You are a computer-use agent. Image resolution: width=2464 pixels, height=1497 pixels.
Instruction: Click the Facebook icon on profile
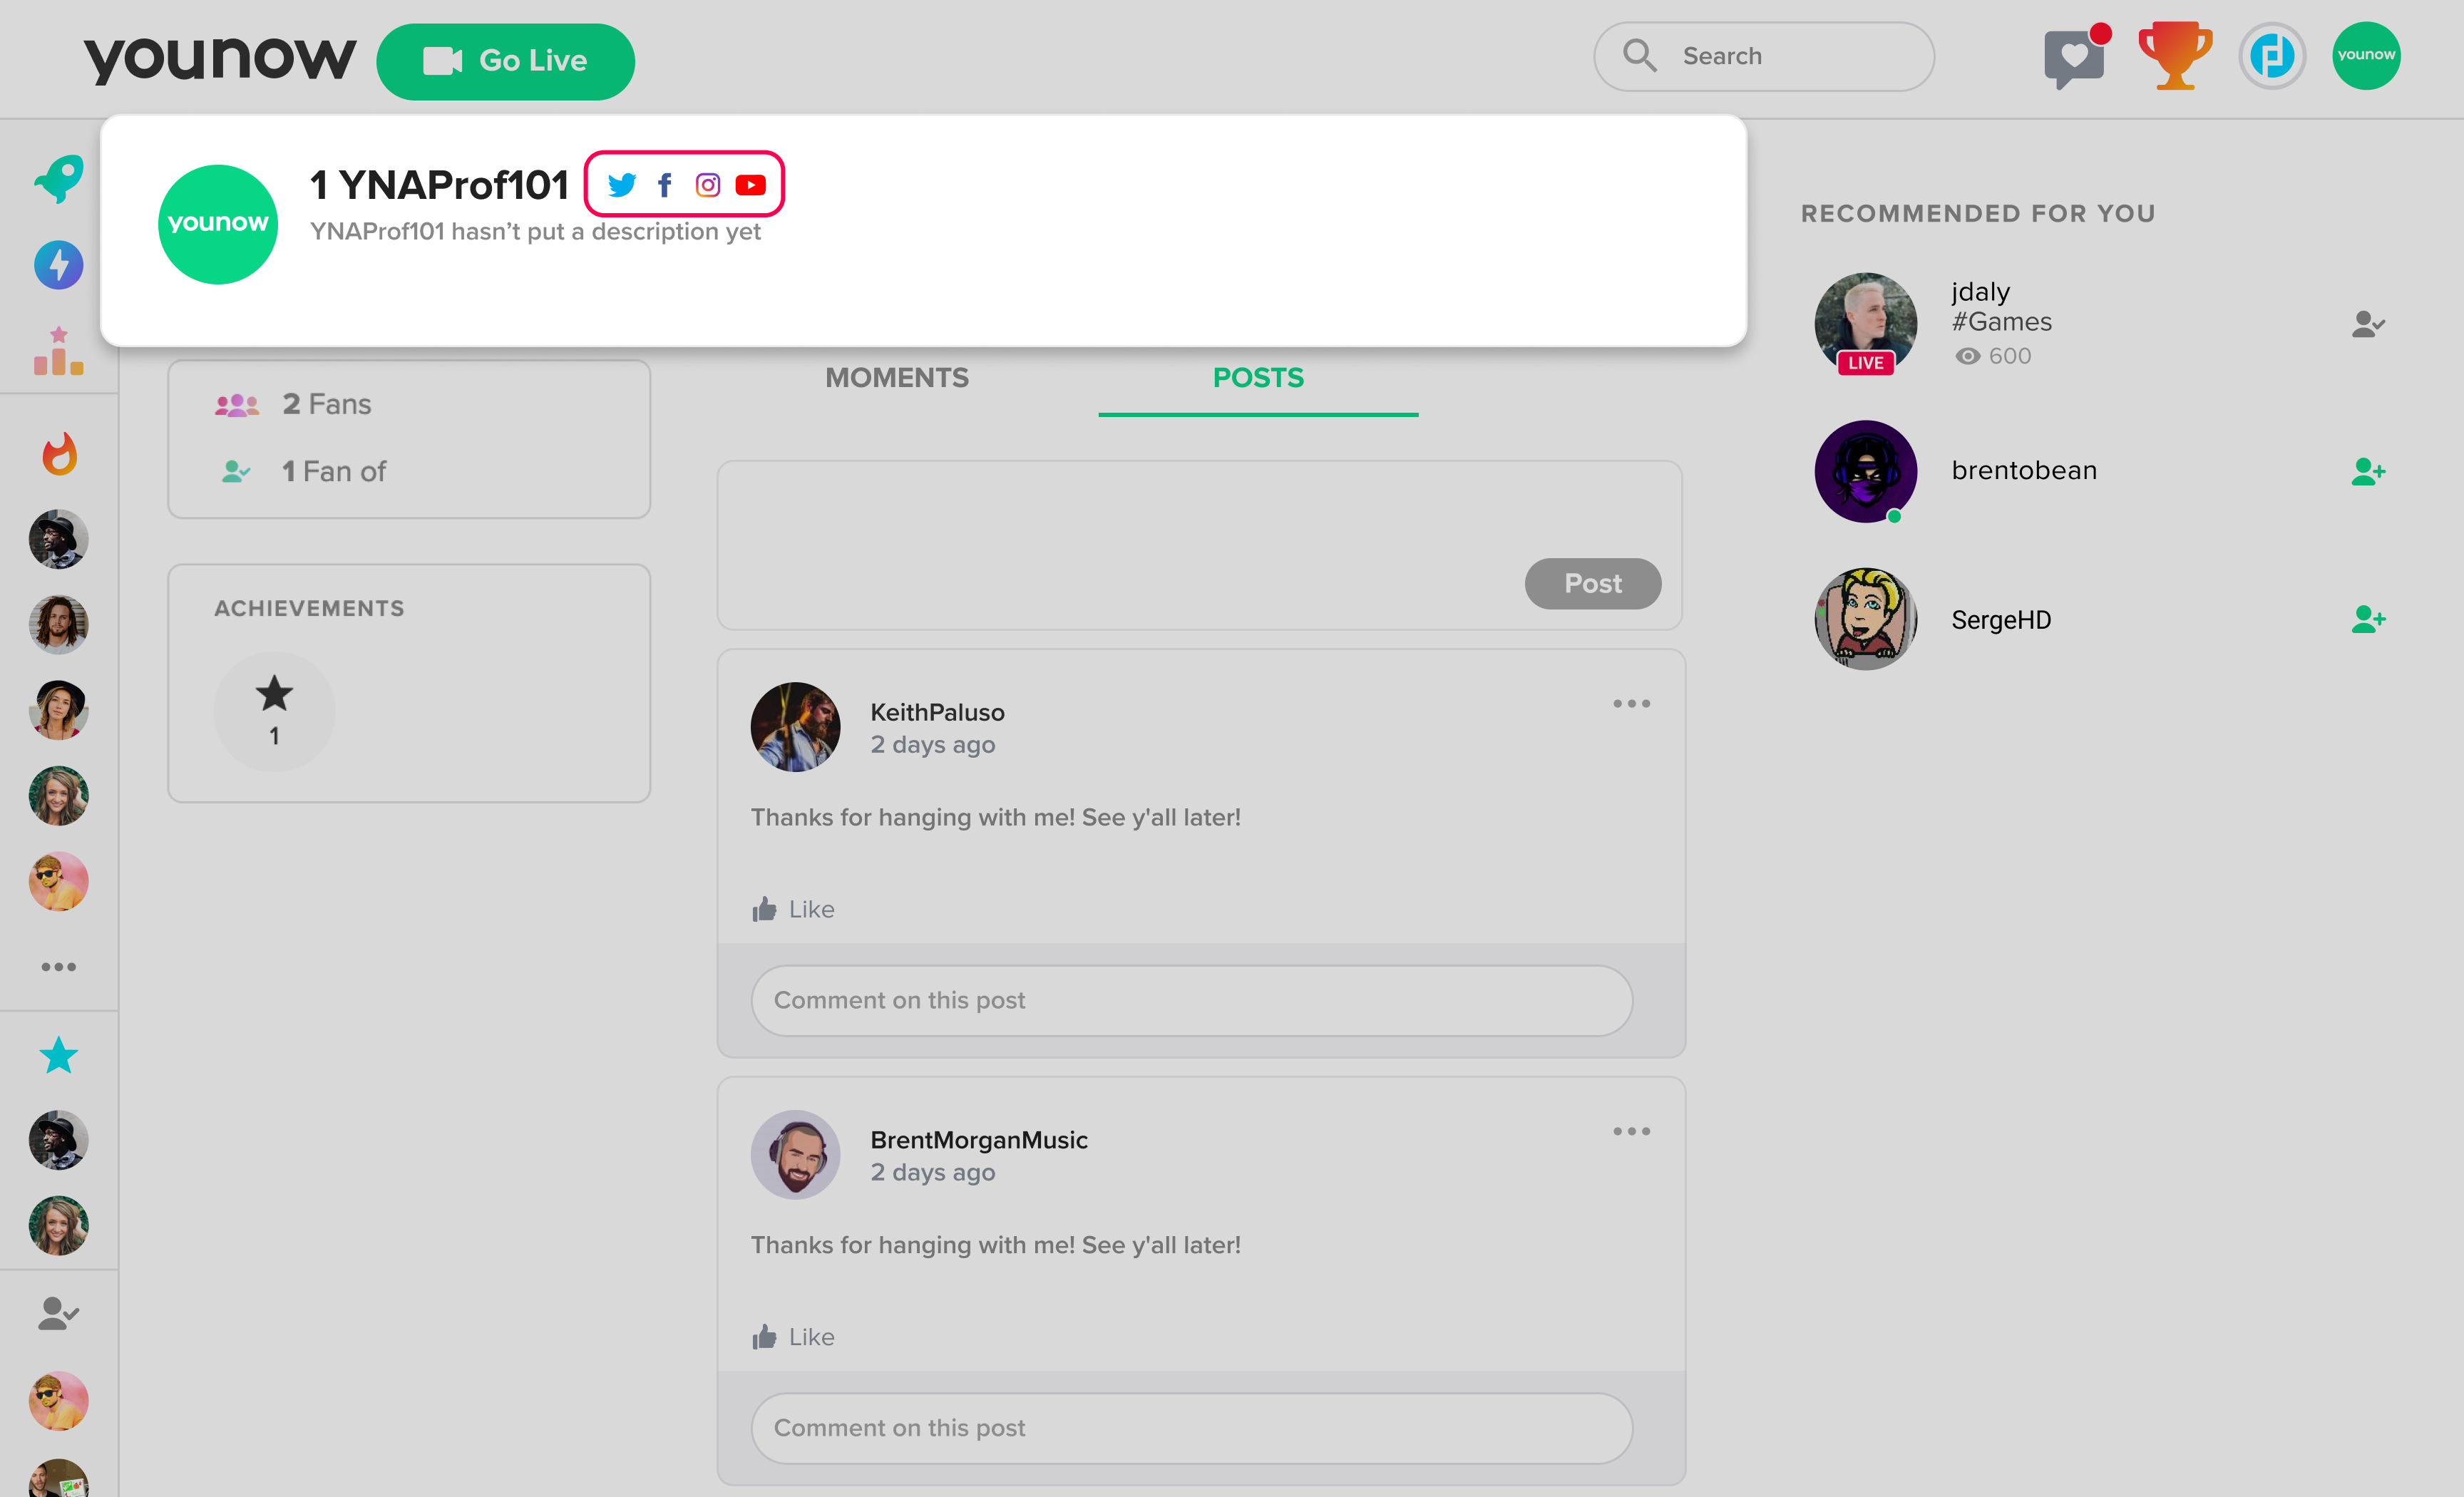pyautogui.click(x=665, y=185)
